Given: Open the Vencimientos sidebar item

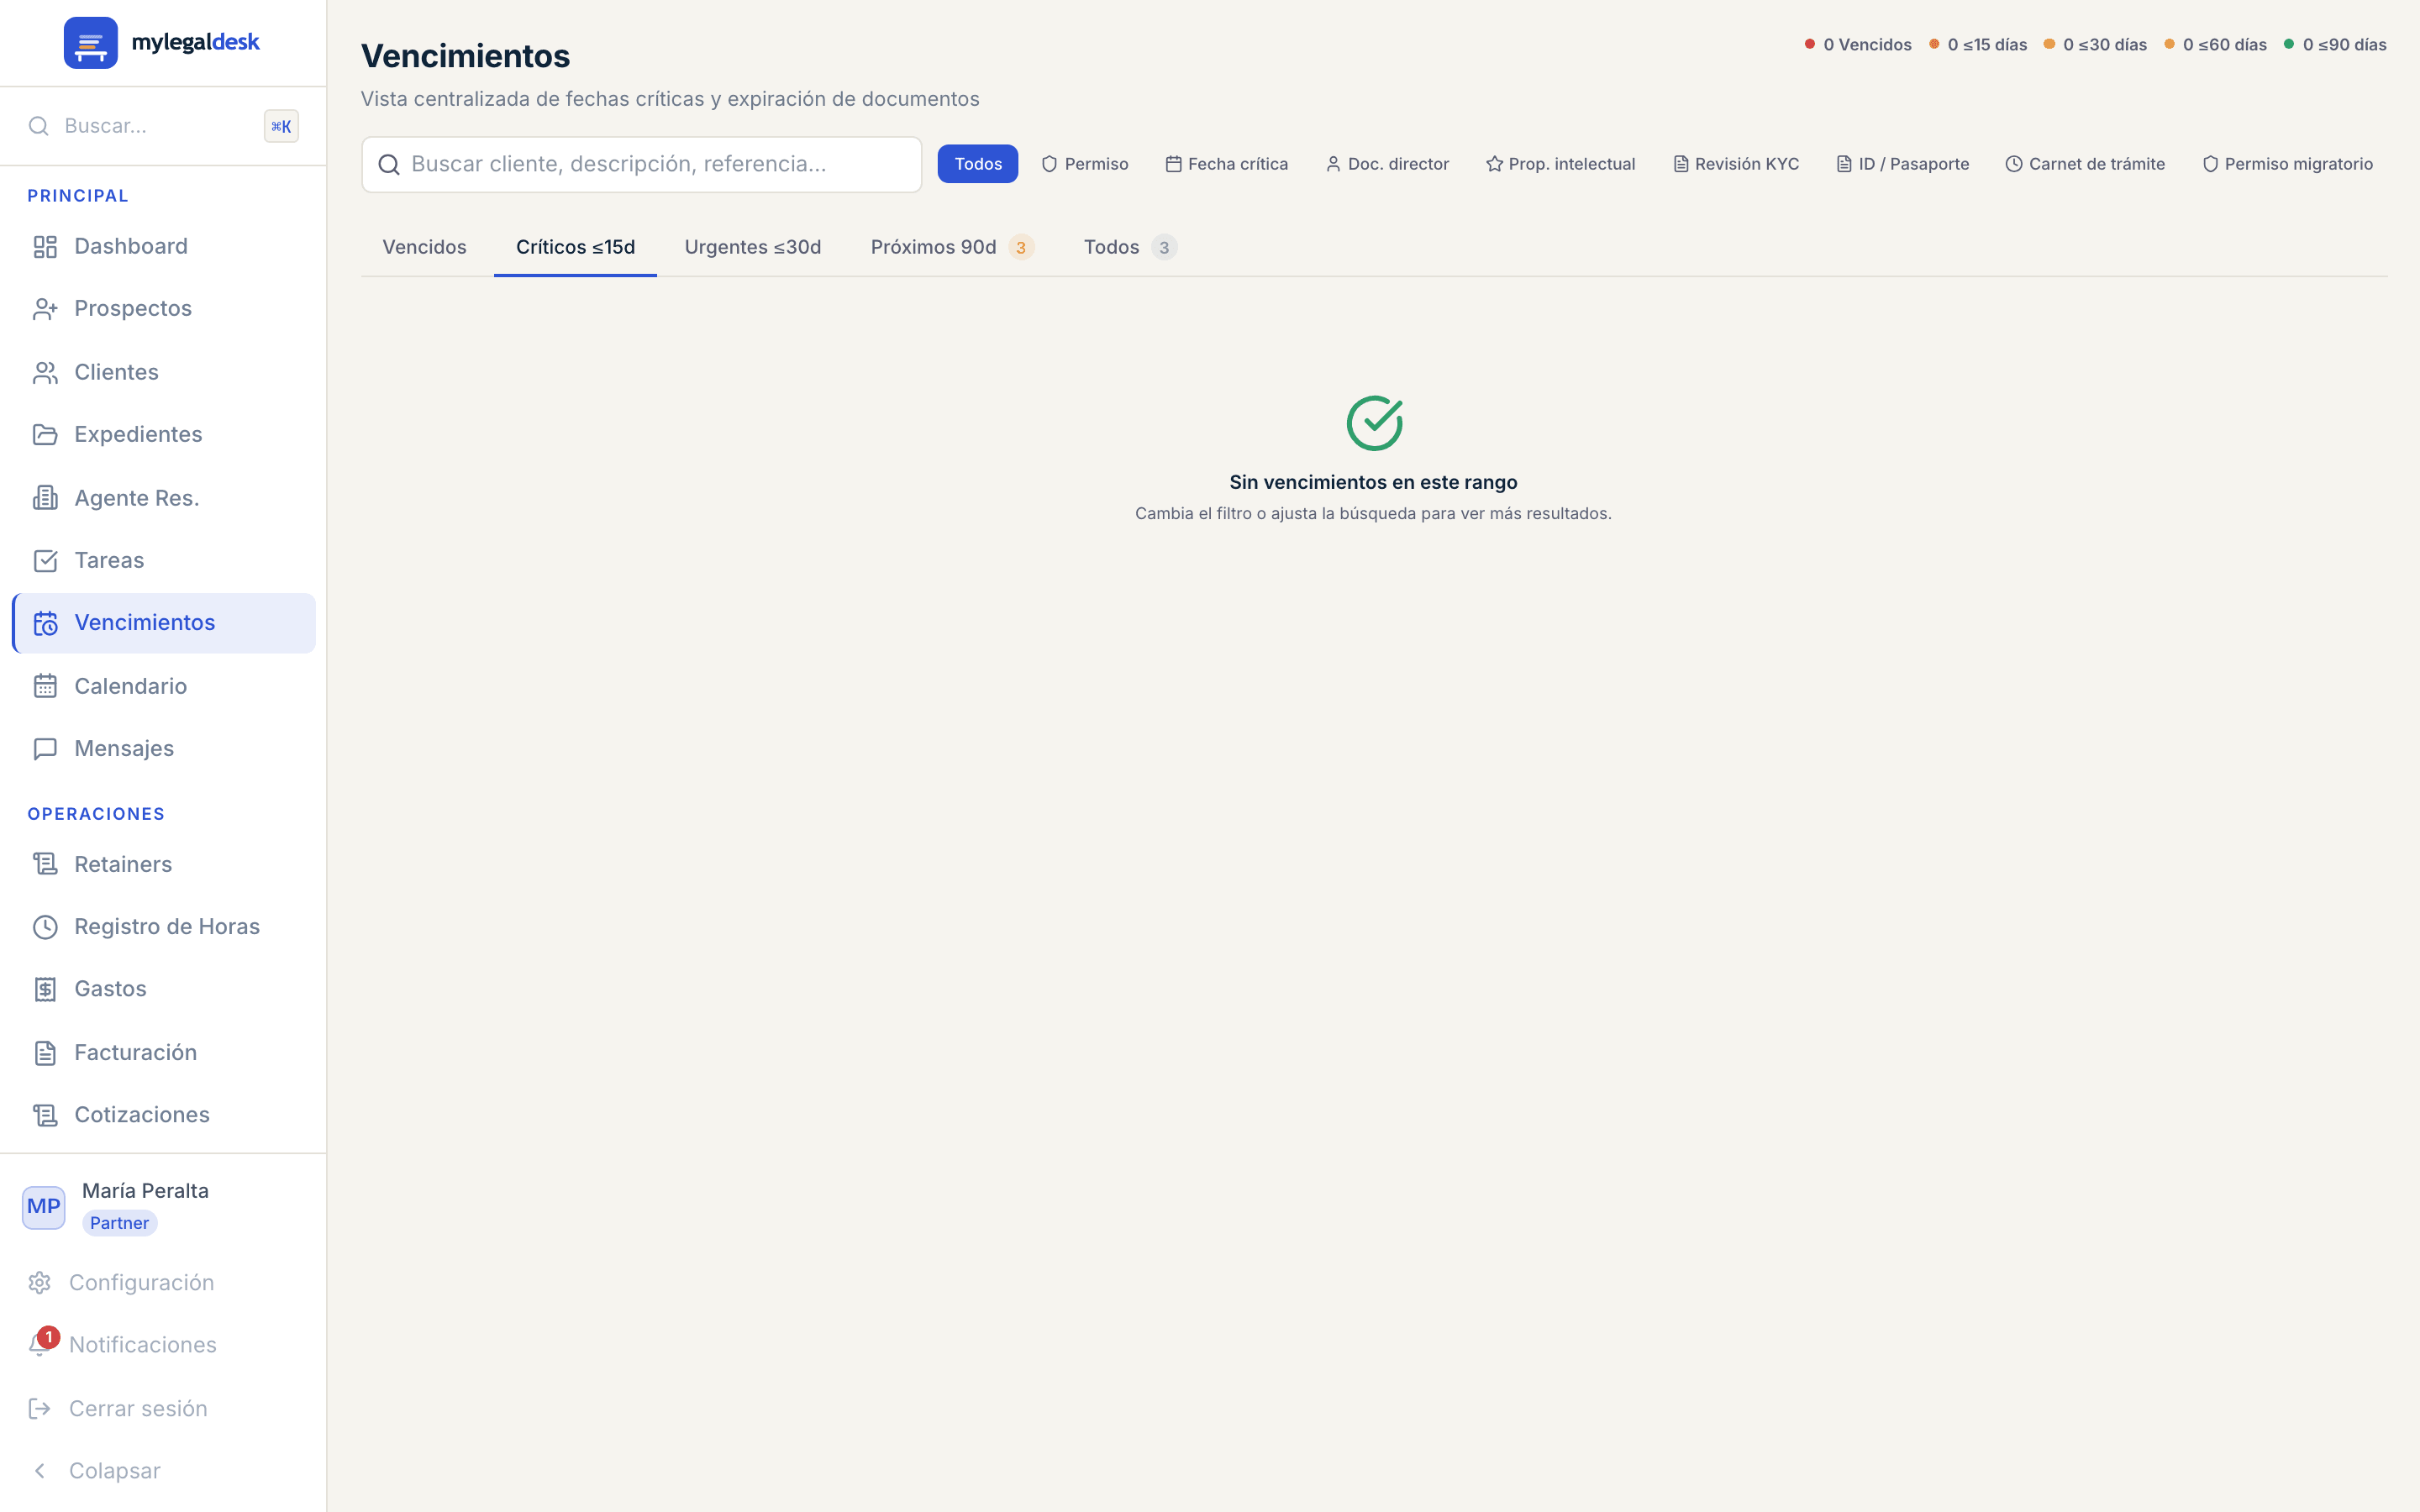Looking at the screenshot, I should 164,623.
